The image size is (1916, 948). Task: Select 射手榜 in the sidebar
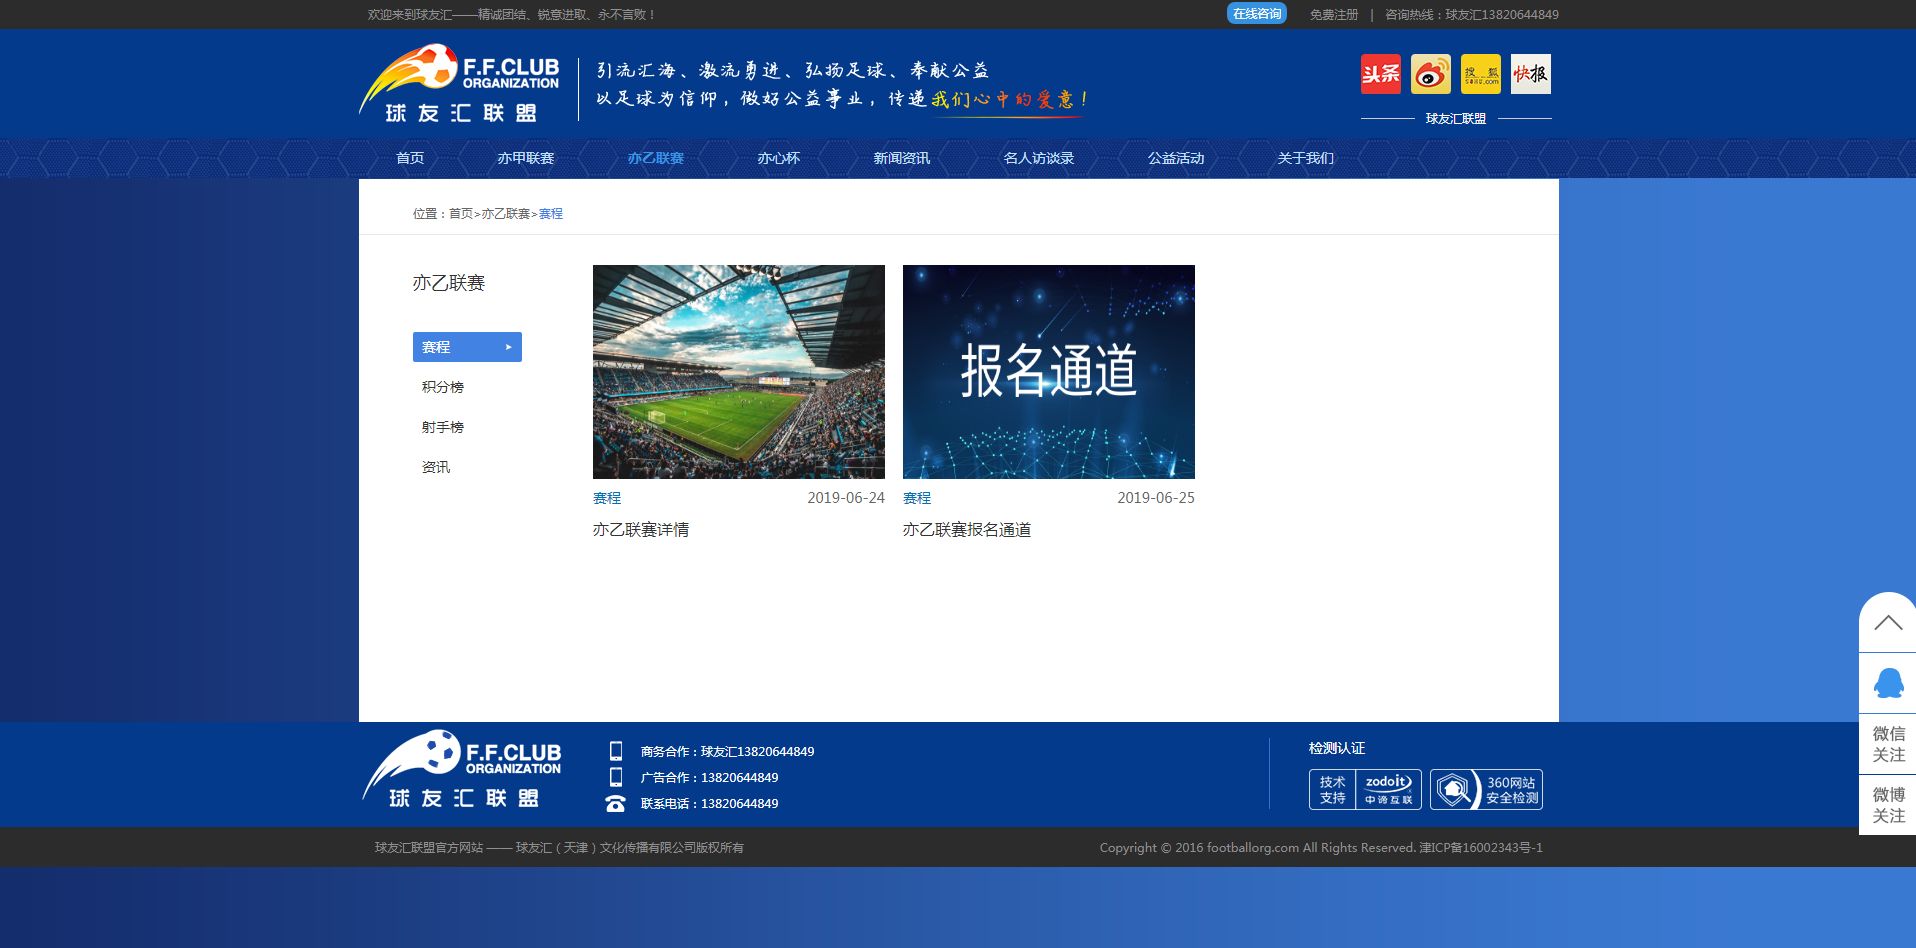[442, 427]
